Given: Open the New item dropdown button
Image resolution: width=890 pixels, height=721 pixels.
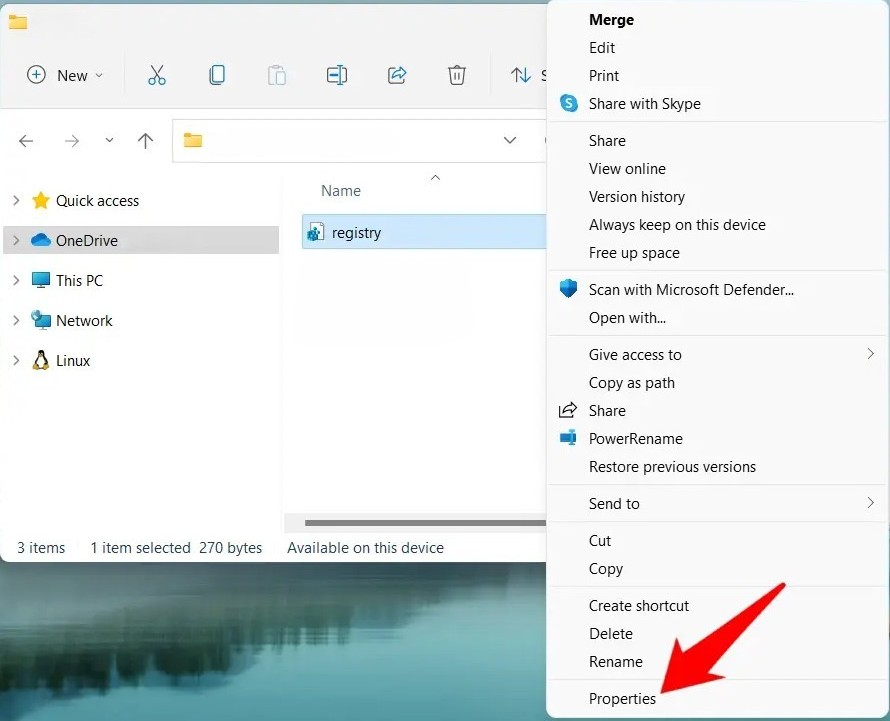Looking at the screenshot, I should pyautogui.click(x=65, y=75).
